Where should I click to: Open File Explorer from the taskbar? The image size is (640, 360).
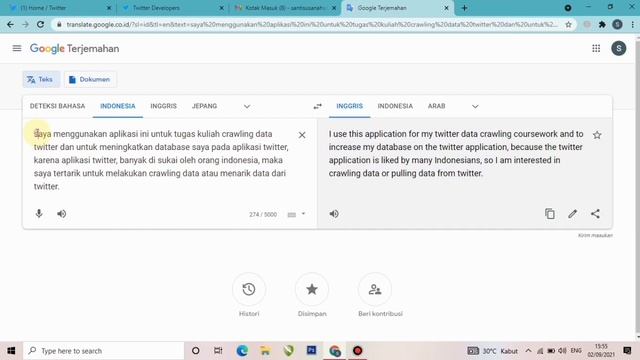coord(265,351)
